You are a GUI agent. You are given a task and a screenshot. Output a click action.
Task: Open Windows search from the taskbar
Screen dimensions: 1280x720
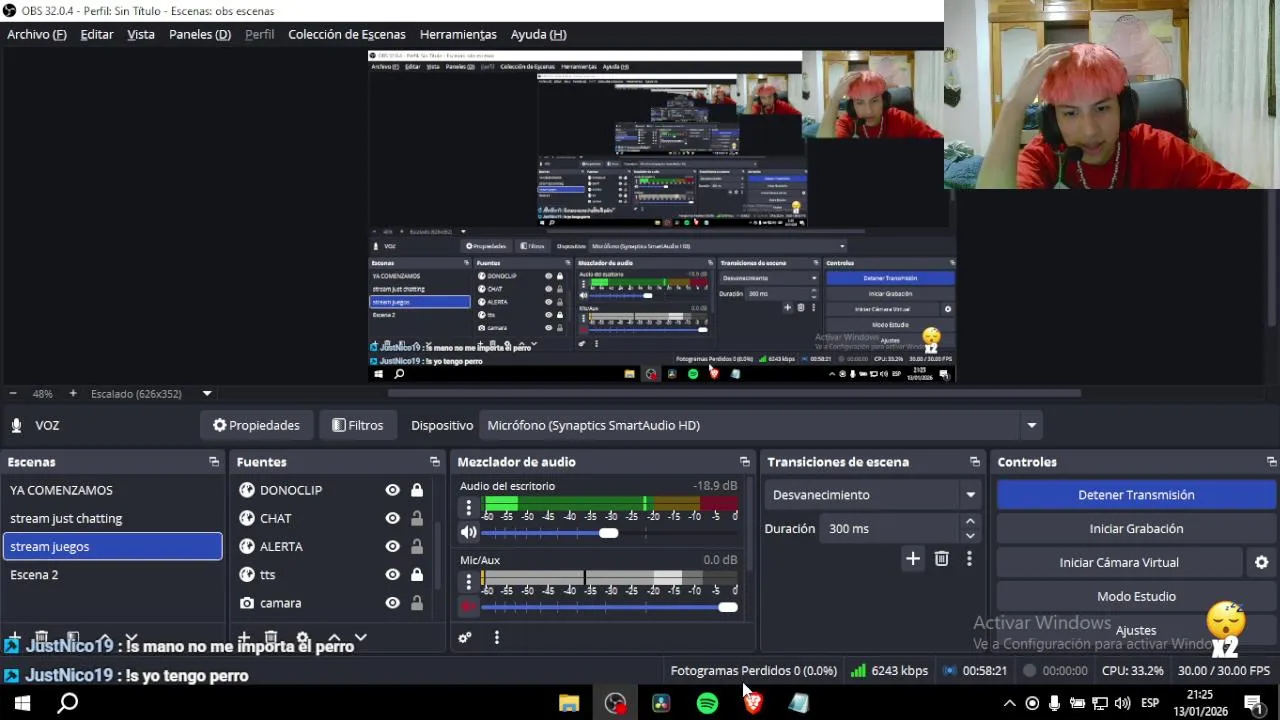tap(68, 703)
